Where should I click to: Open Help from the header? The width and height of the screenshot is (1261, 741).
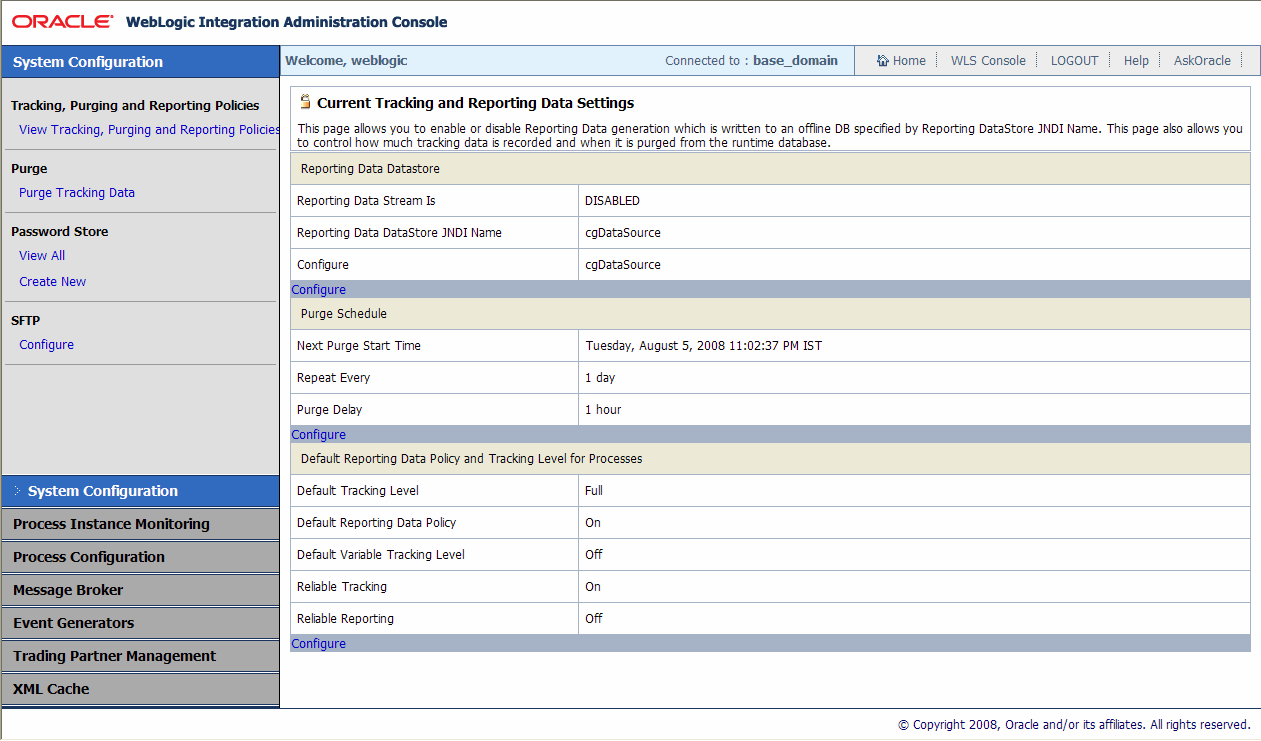click(1136, 60)
